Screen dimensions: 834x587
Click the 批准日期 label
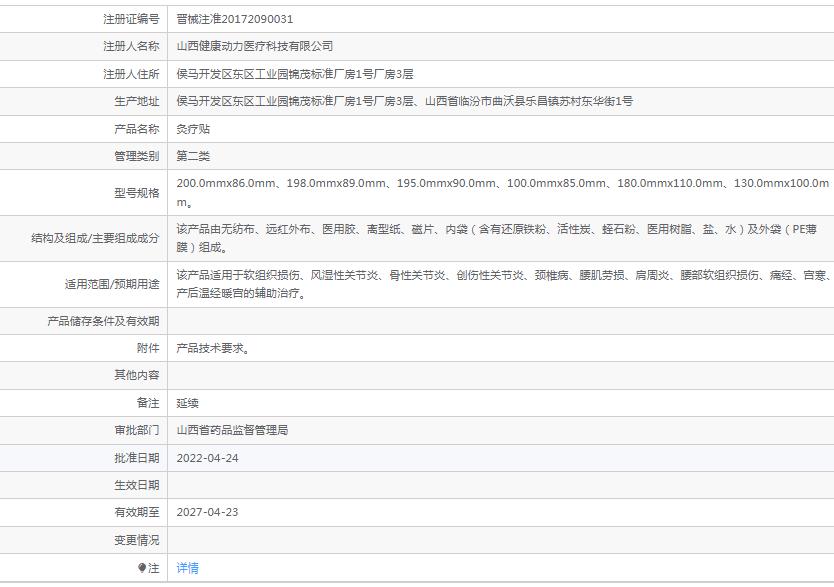137,458
